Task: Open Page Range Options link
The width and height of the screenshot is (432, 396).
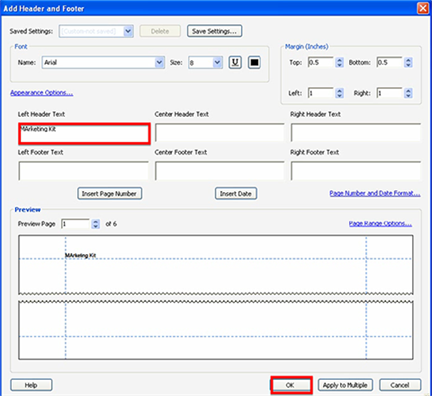Action: point(380,223)
